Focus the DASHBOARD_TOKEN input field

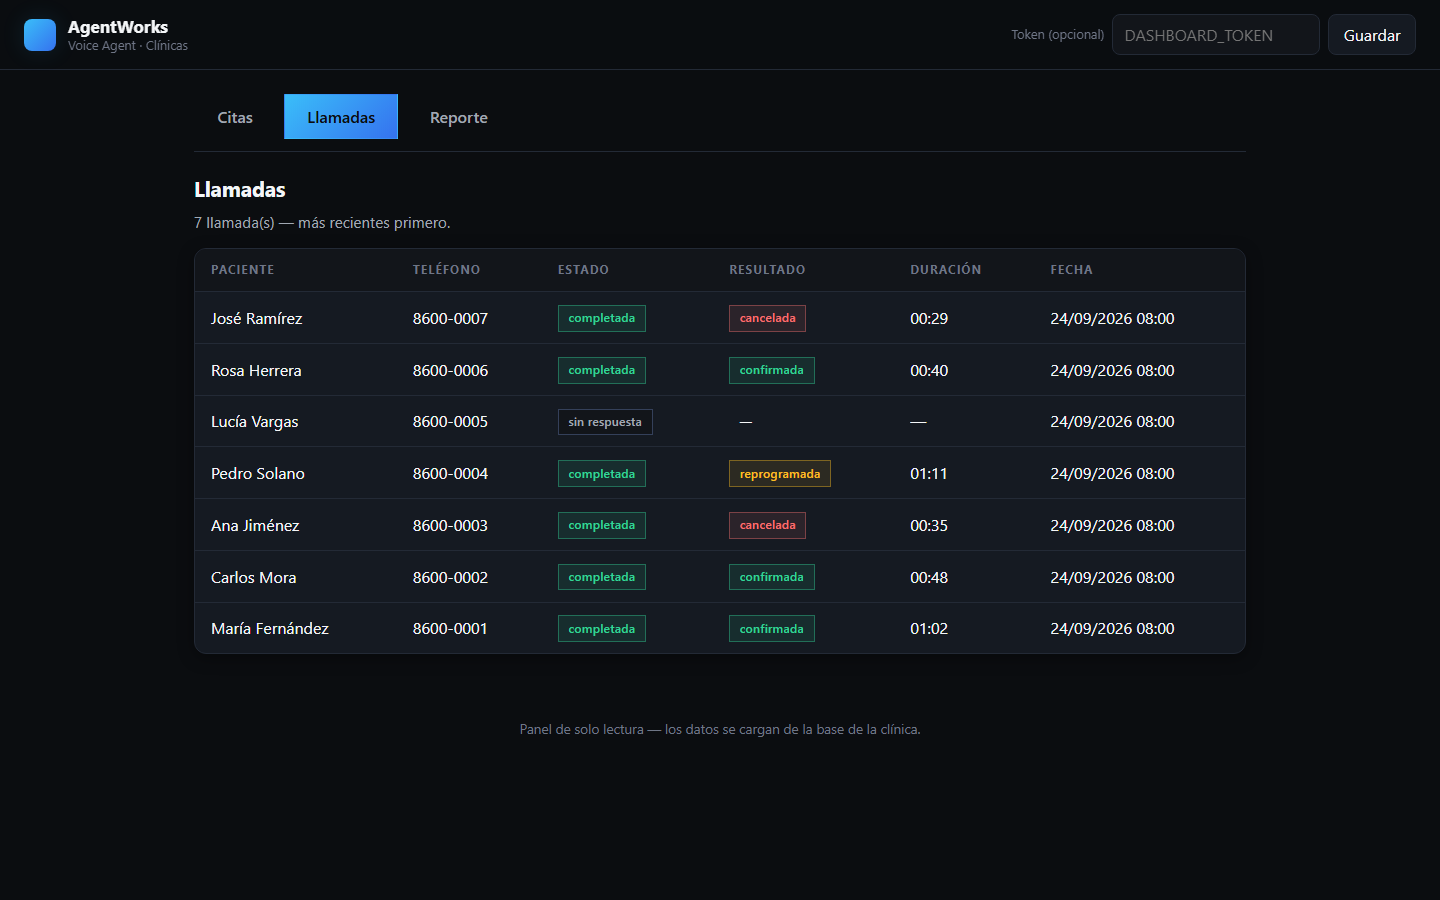click(1216, 35)
